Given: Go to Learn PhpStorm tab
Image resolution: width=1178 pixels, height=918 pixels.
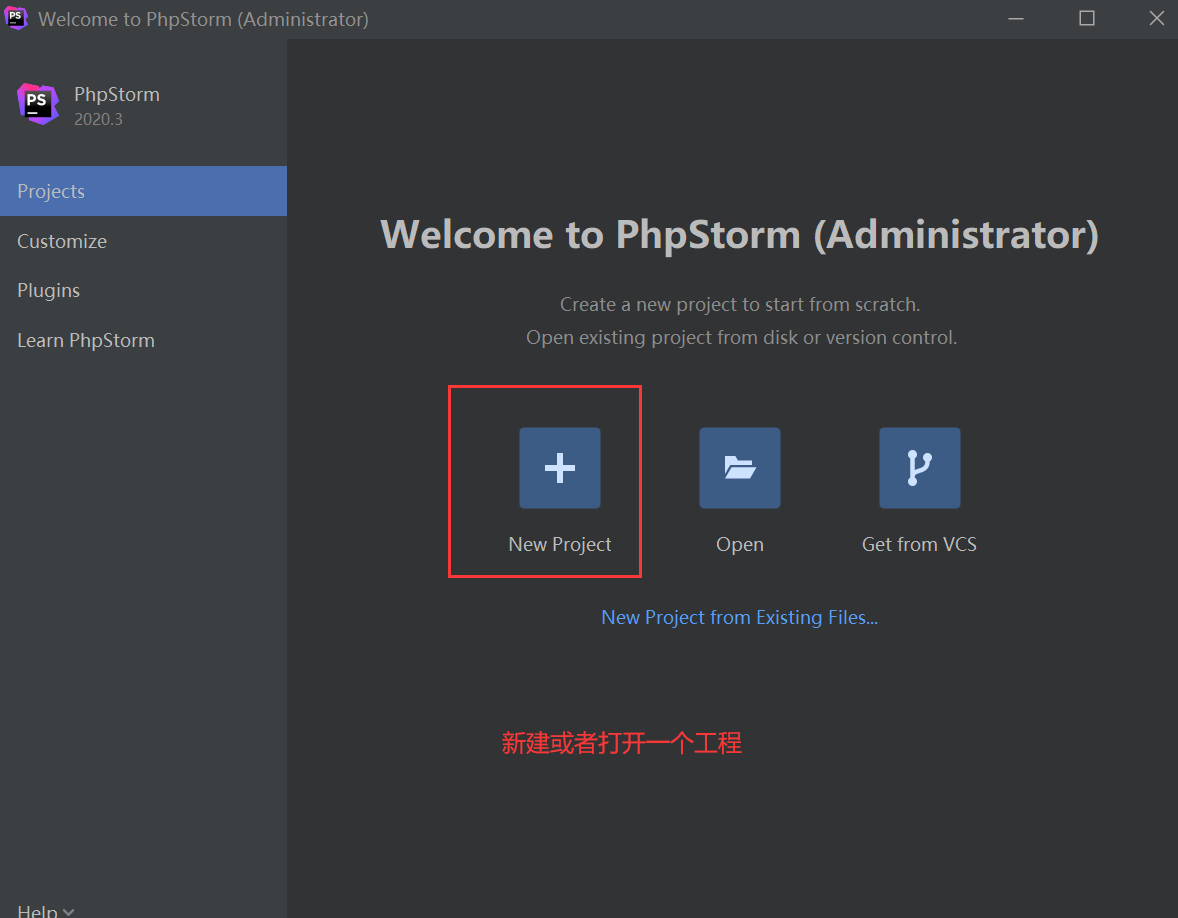Looking at the screenshot, I should coord(143,340).
